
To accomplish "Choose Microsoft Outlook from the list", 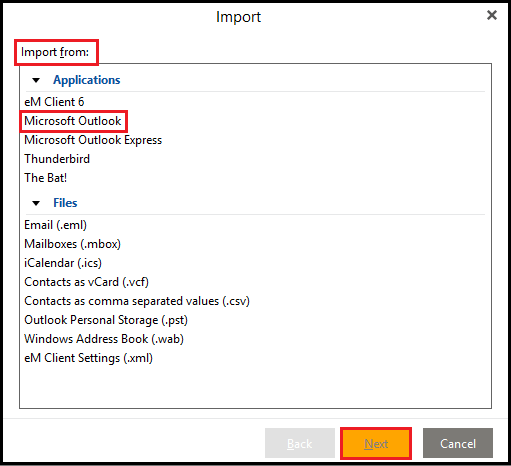I will pyautogui.click(x=73, y=121).
